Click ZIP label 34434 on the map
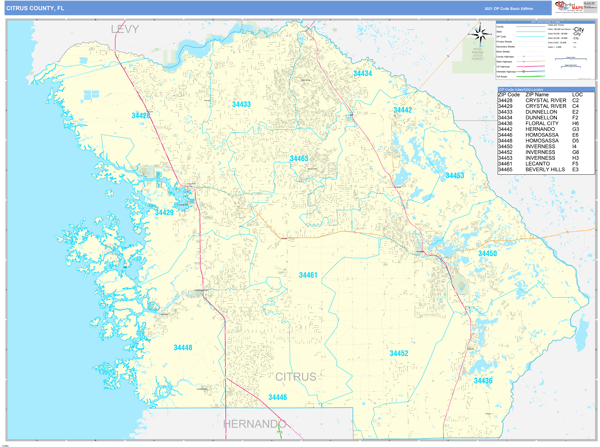Screen dimensions: 600x447 point(363,73)
